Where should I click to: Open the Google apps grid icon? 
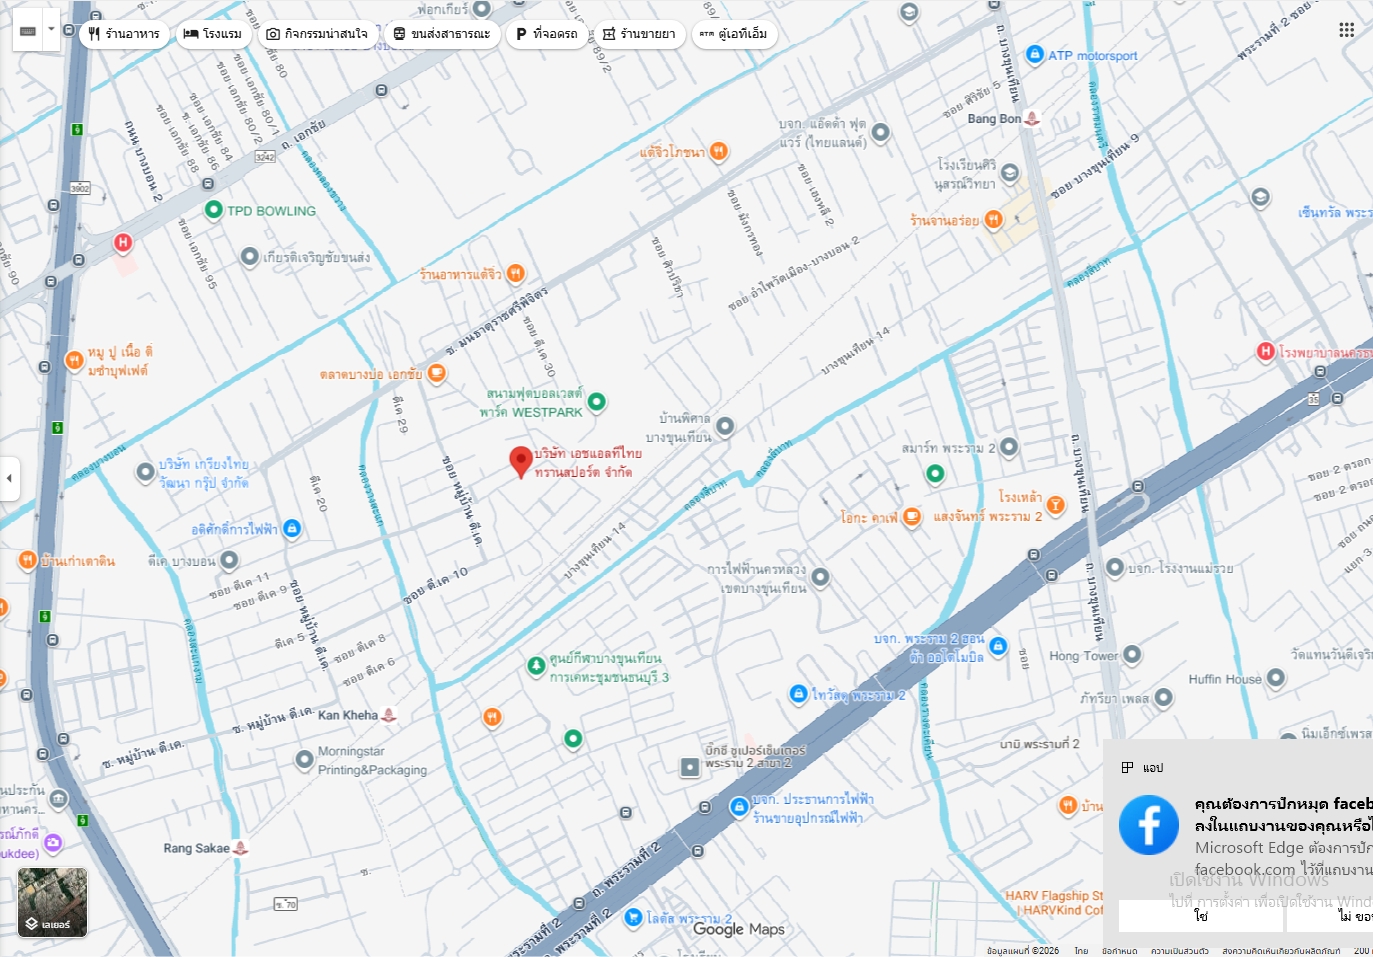[x=1347, y=30]
